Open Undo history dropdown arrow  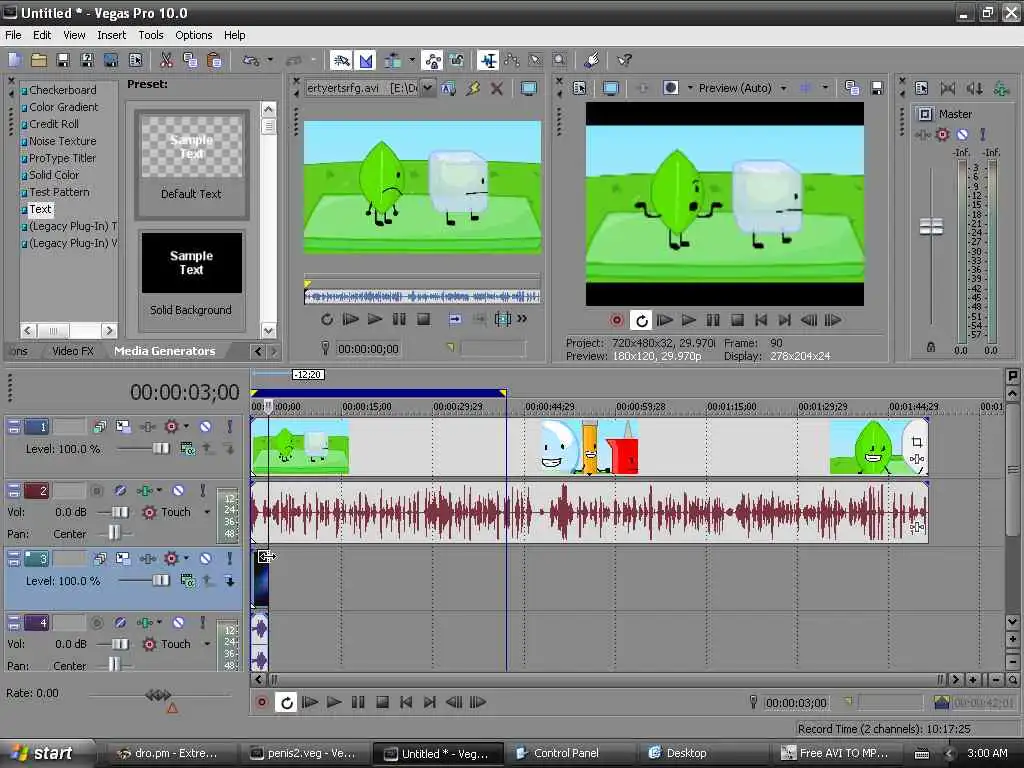[269, 61]
